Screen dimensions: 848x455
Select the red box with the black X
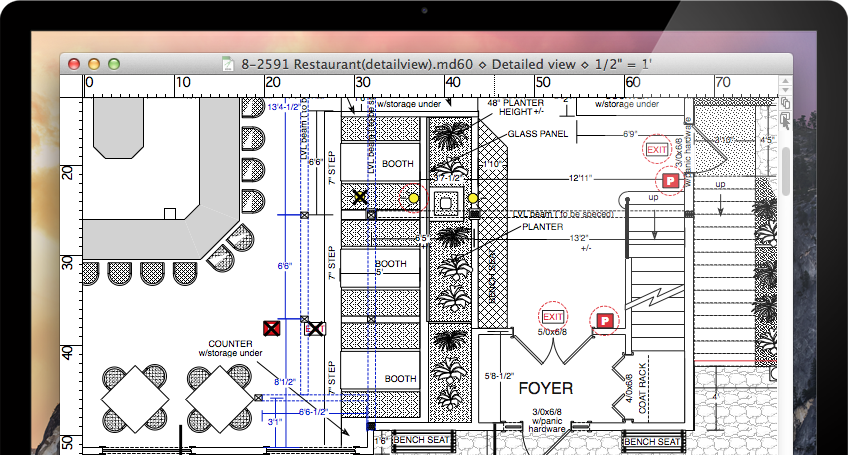point(270,328)
